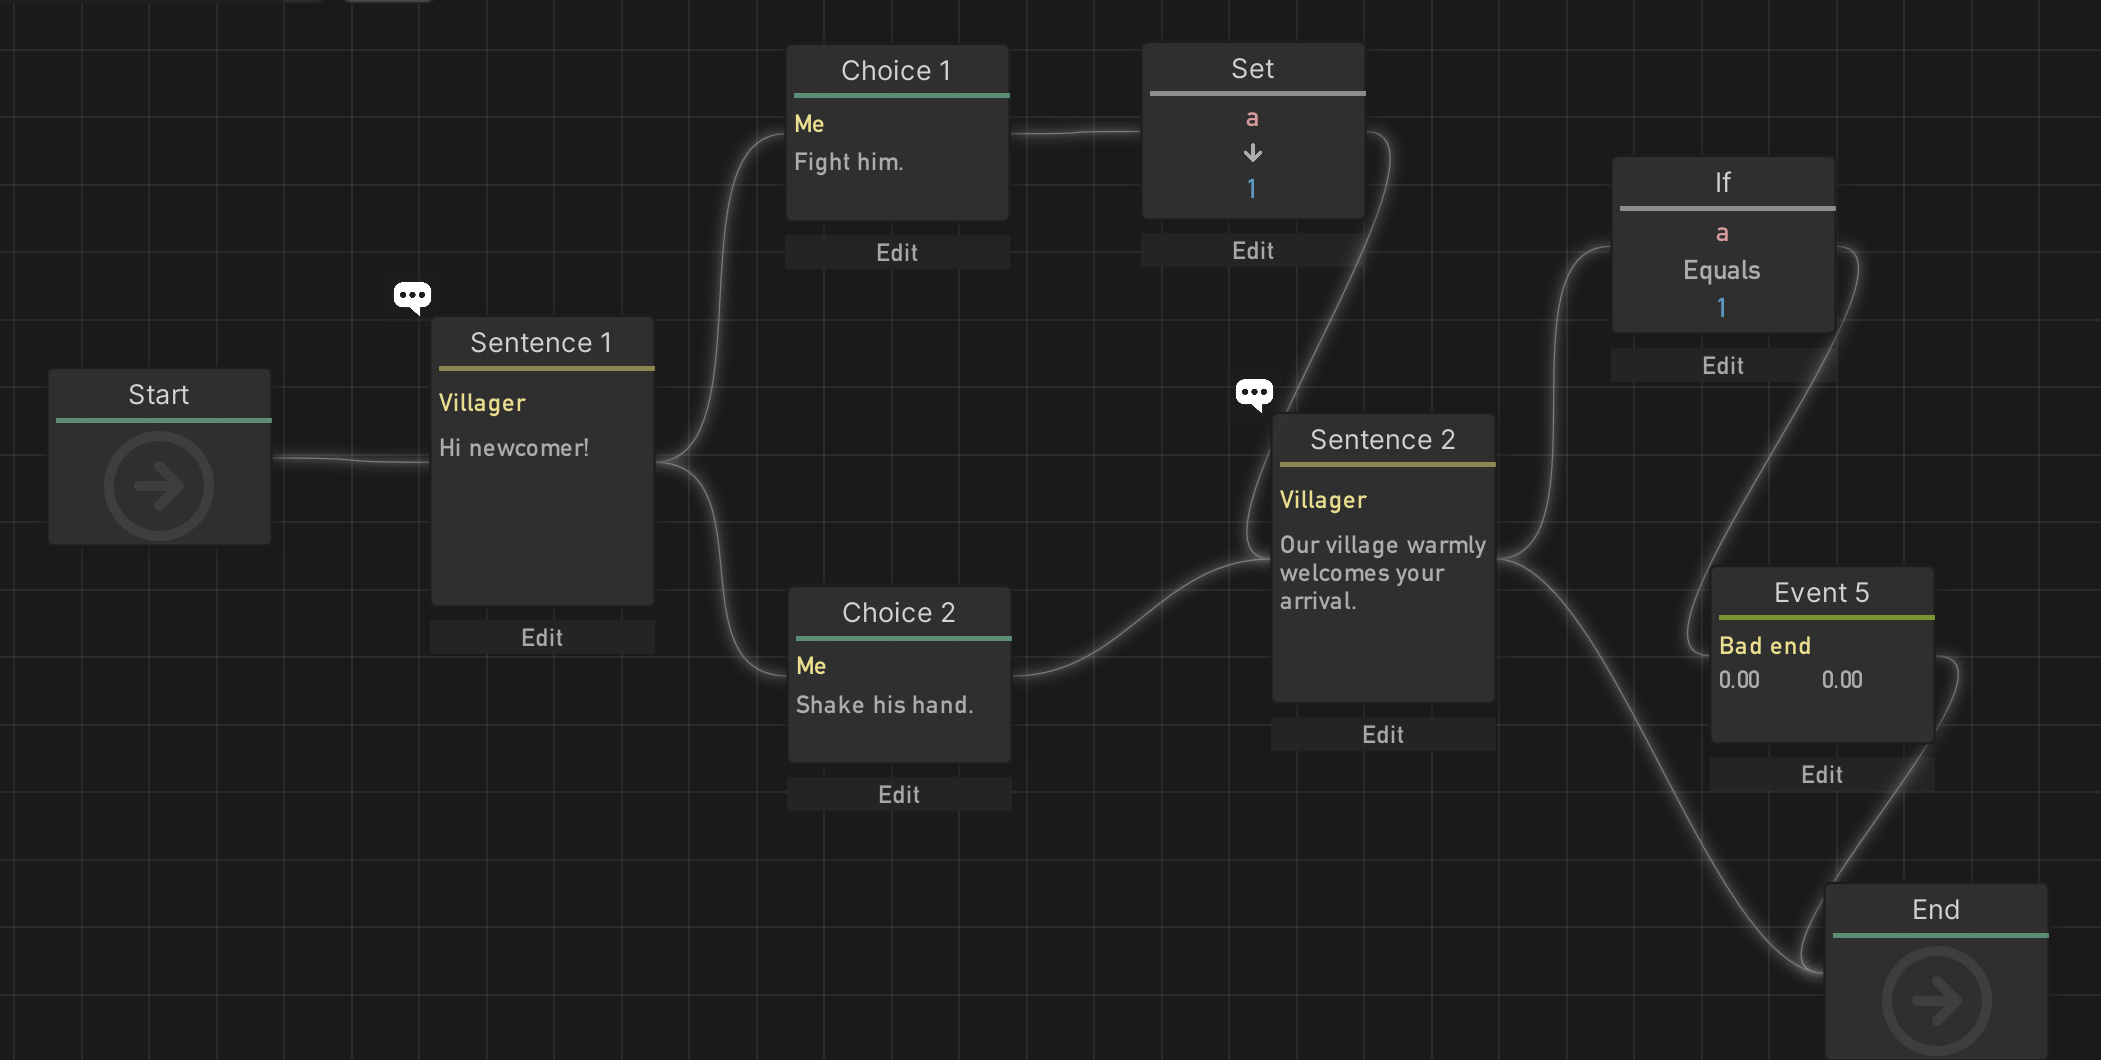Click the down arrow in Set node
The height and width of the screenshot is (1060, 2101).
click(1252, 153)
